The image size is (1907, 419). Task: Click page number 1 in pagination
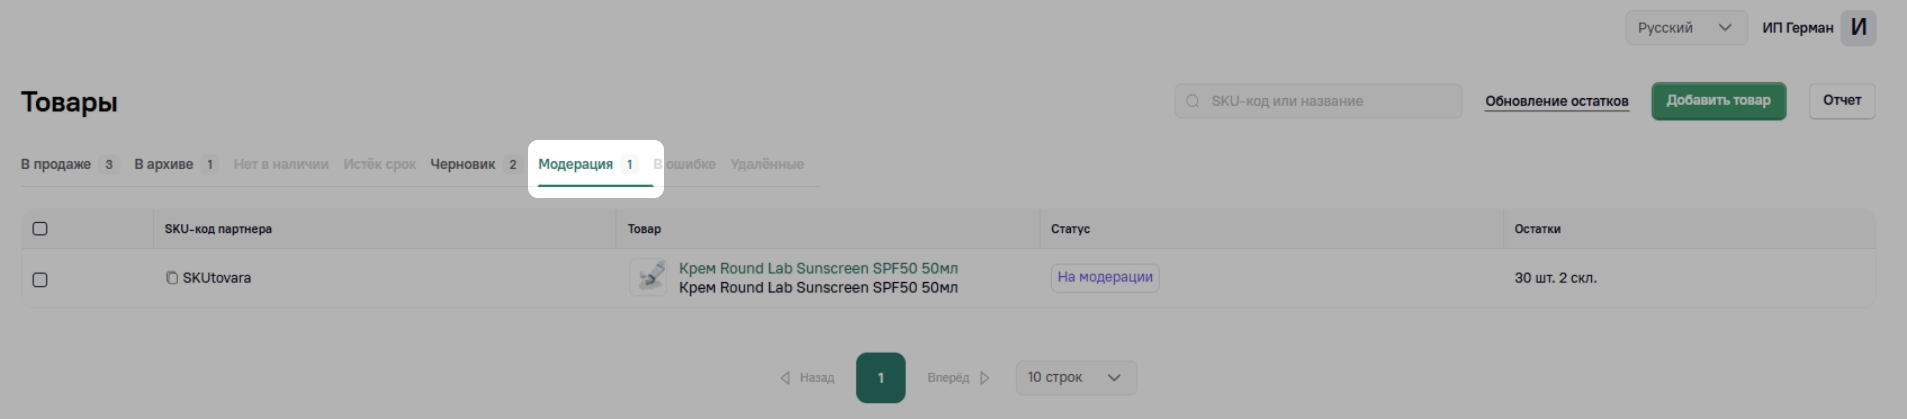[880, 378]
